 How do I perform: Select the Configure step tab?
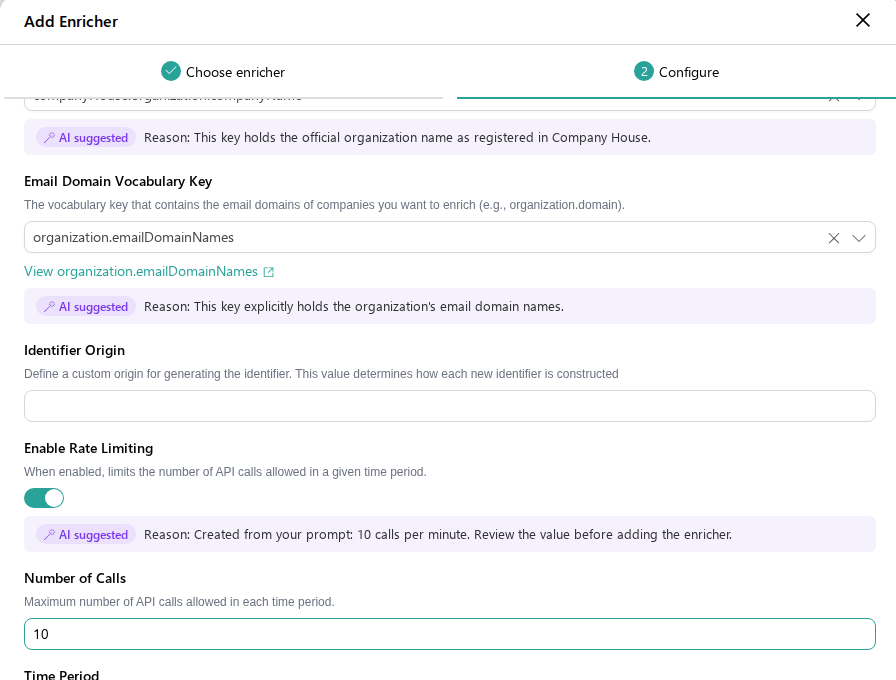tap(677, 72)
